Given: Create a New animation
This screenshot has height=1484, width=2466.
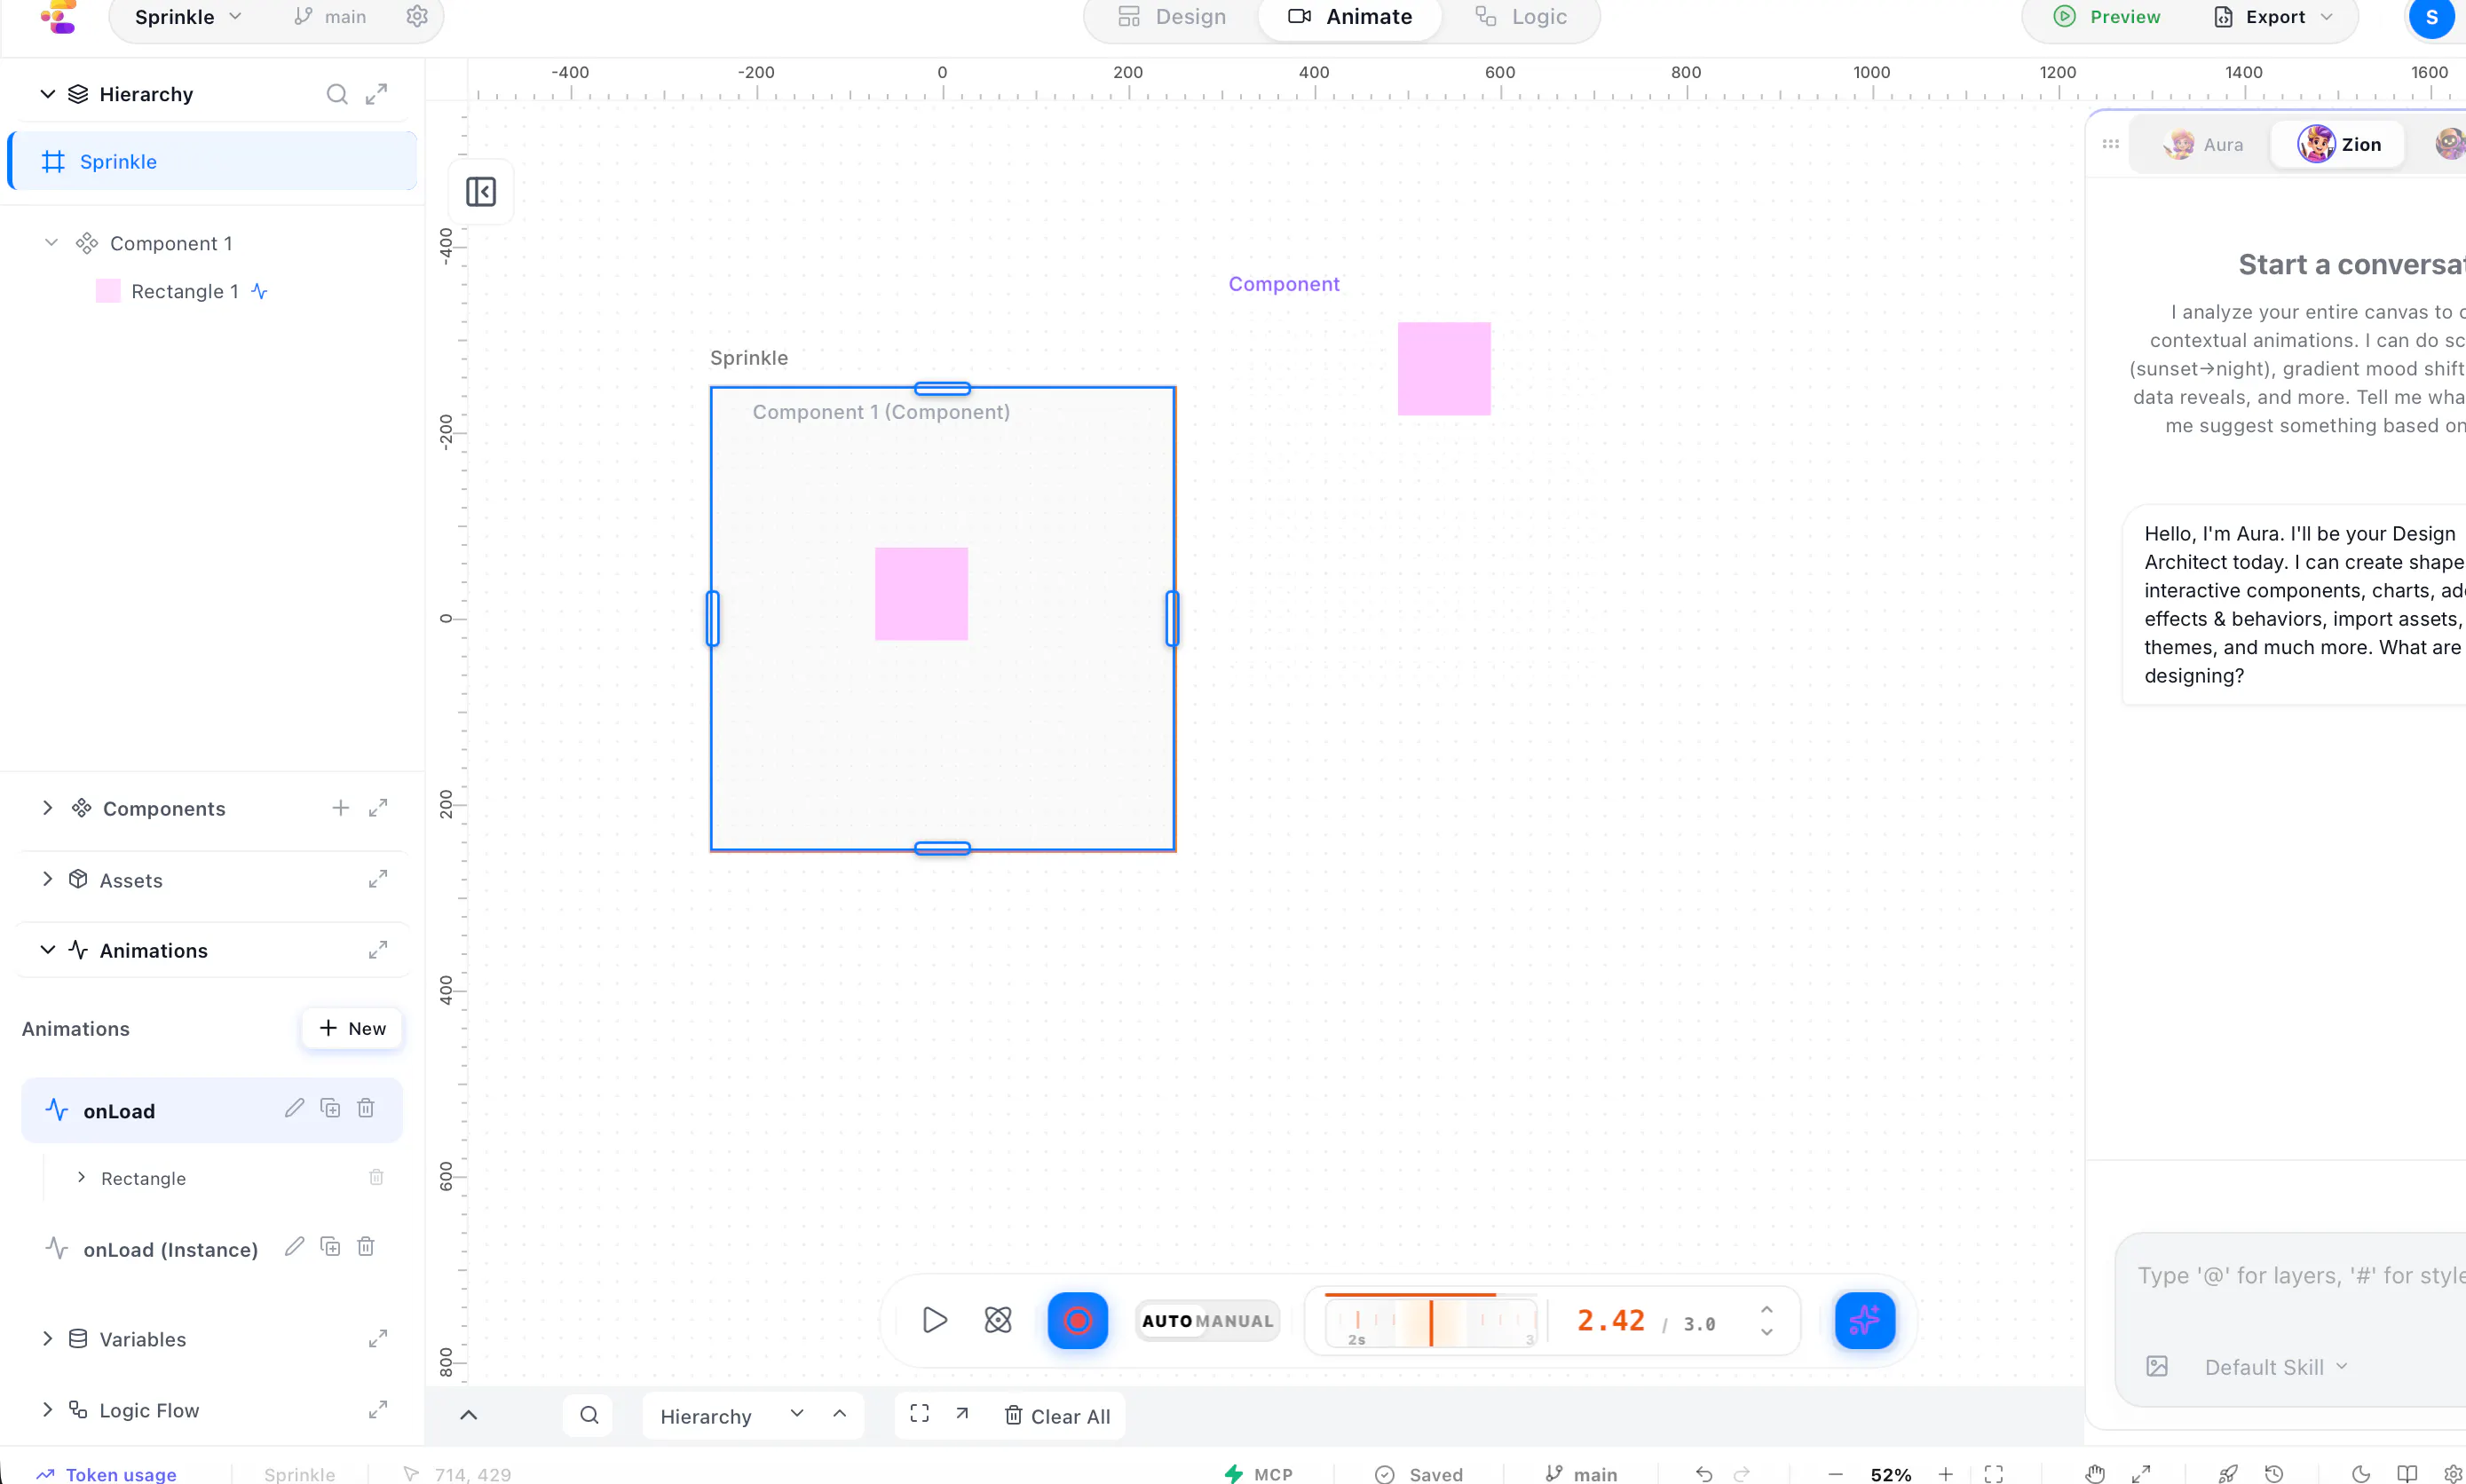Looking at the screenshot, I should [352, 1028].
